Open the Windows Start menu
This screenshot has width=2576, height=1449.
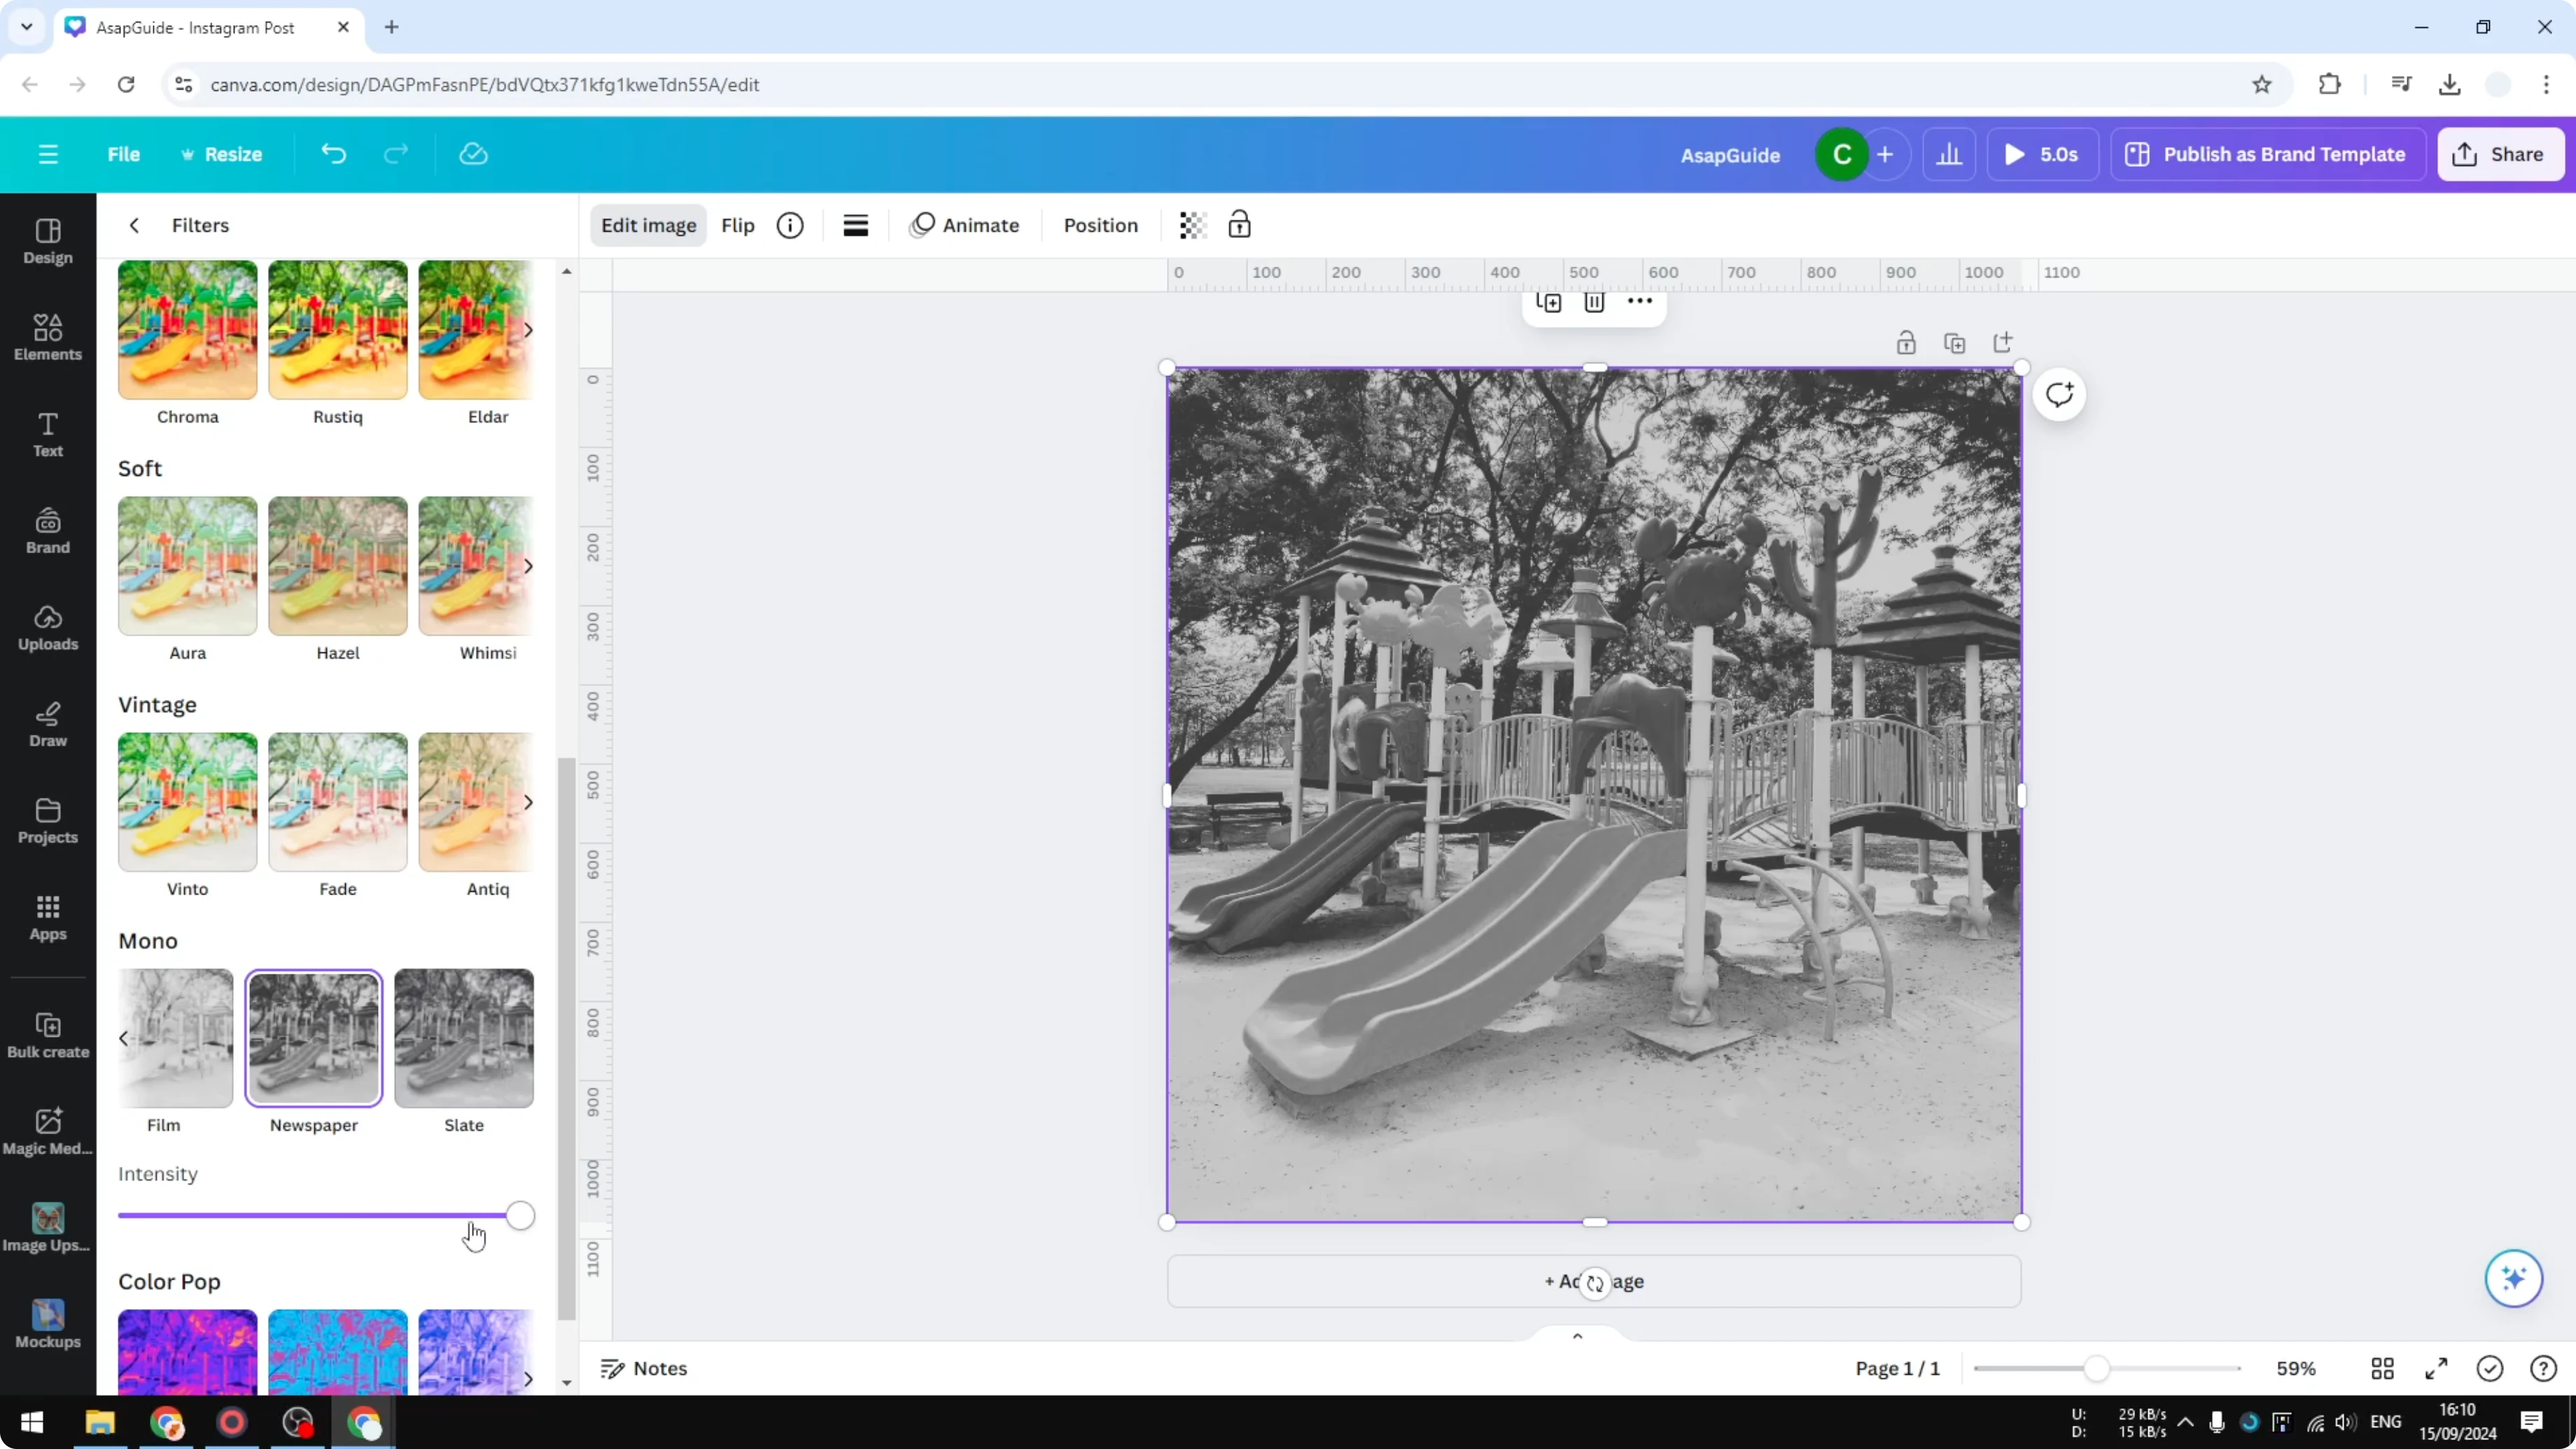point(32,1422)
